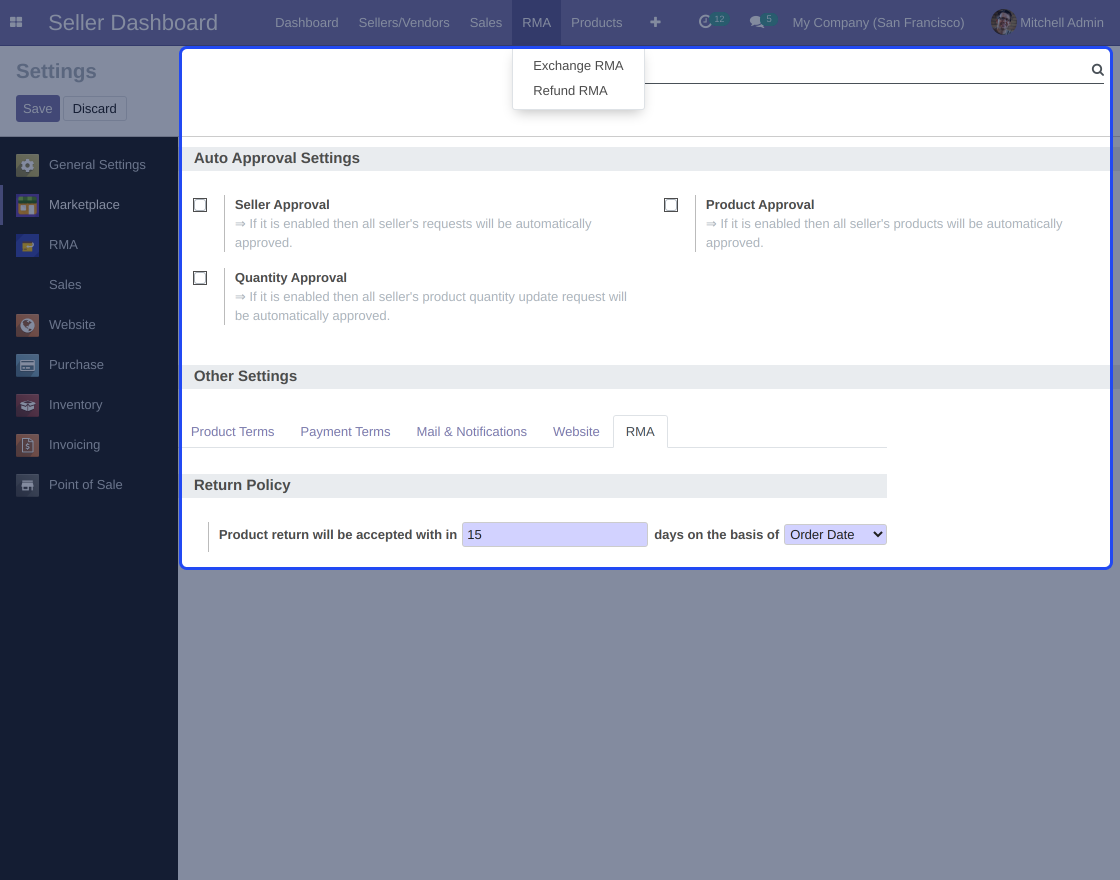Open Sales settings in sidebar
This screenshot has width=1120, height=880.
tap(89, 285)
